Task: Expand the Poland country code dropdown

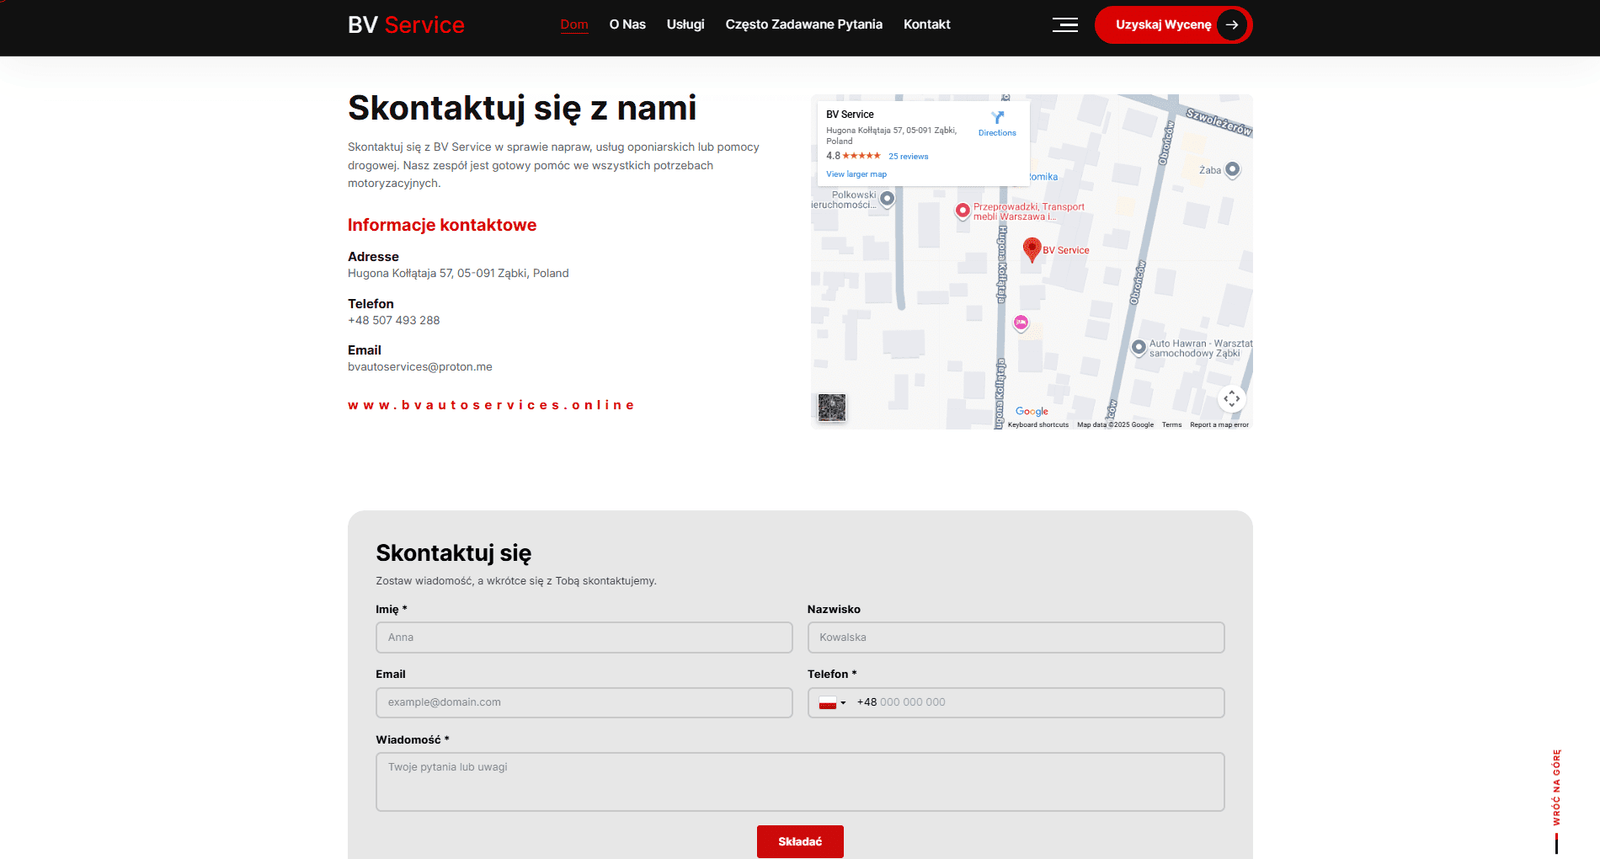Action: point(832,703)
